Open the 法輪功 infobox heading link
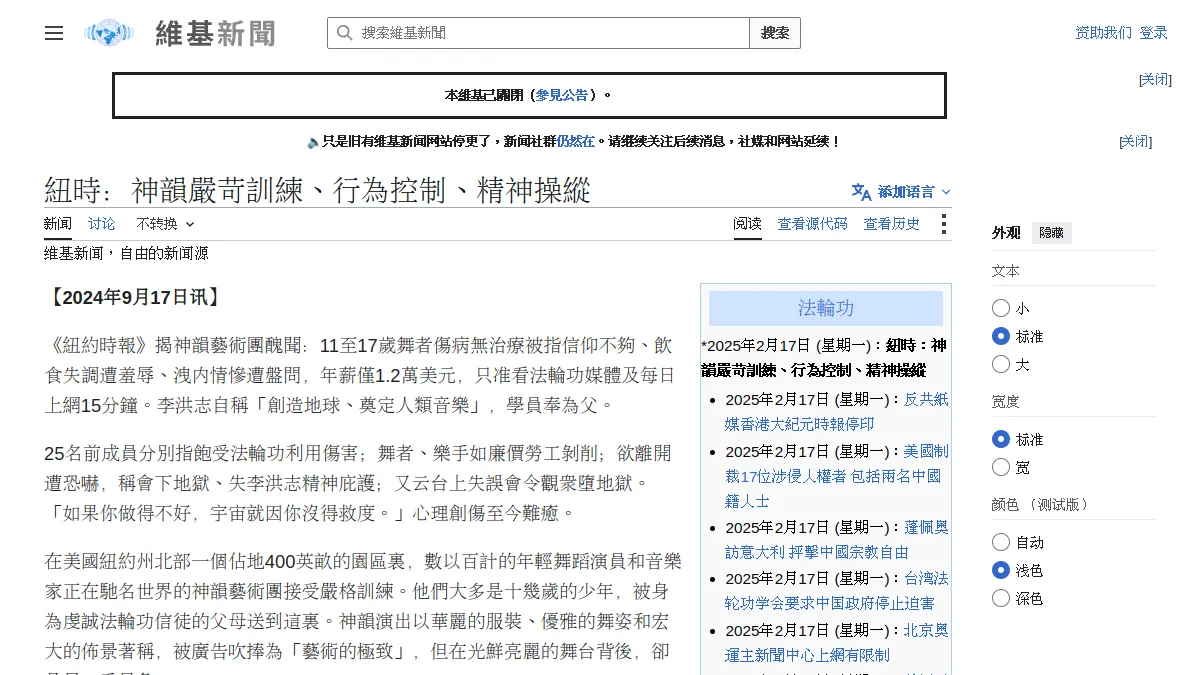Screen dimensions: 1200x675 (826, 308)
